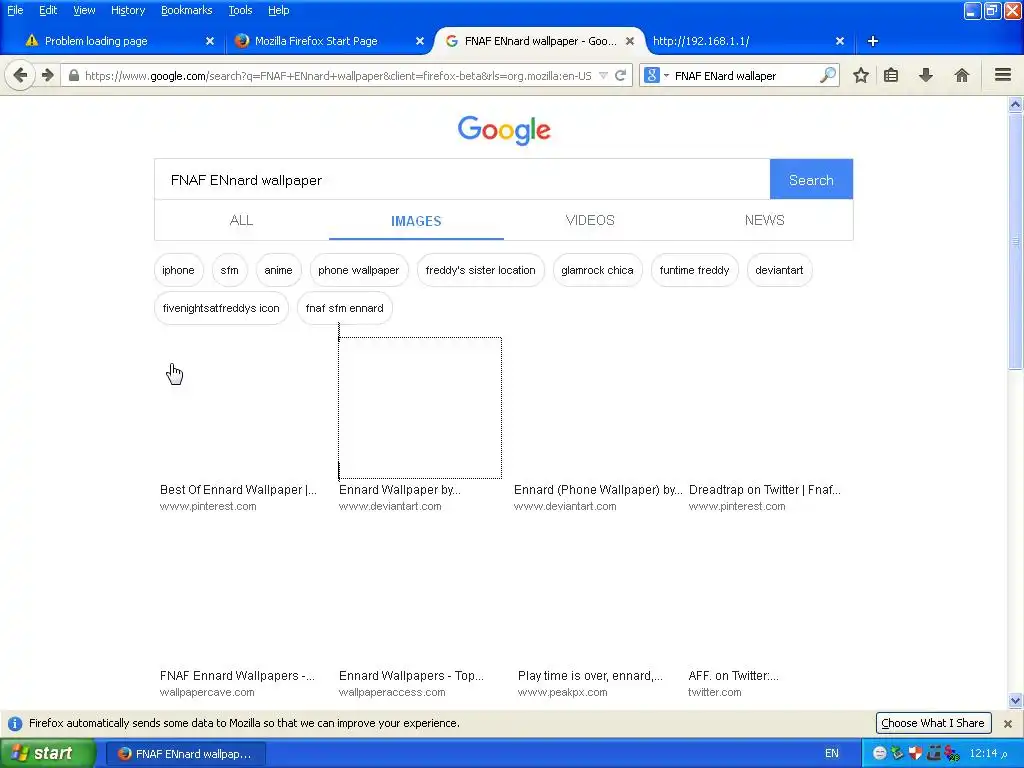
Task: Filter images by iphone chip
Action: [x=178, y=270]
